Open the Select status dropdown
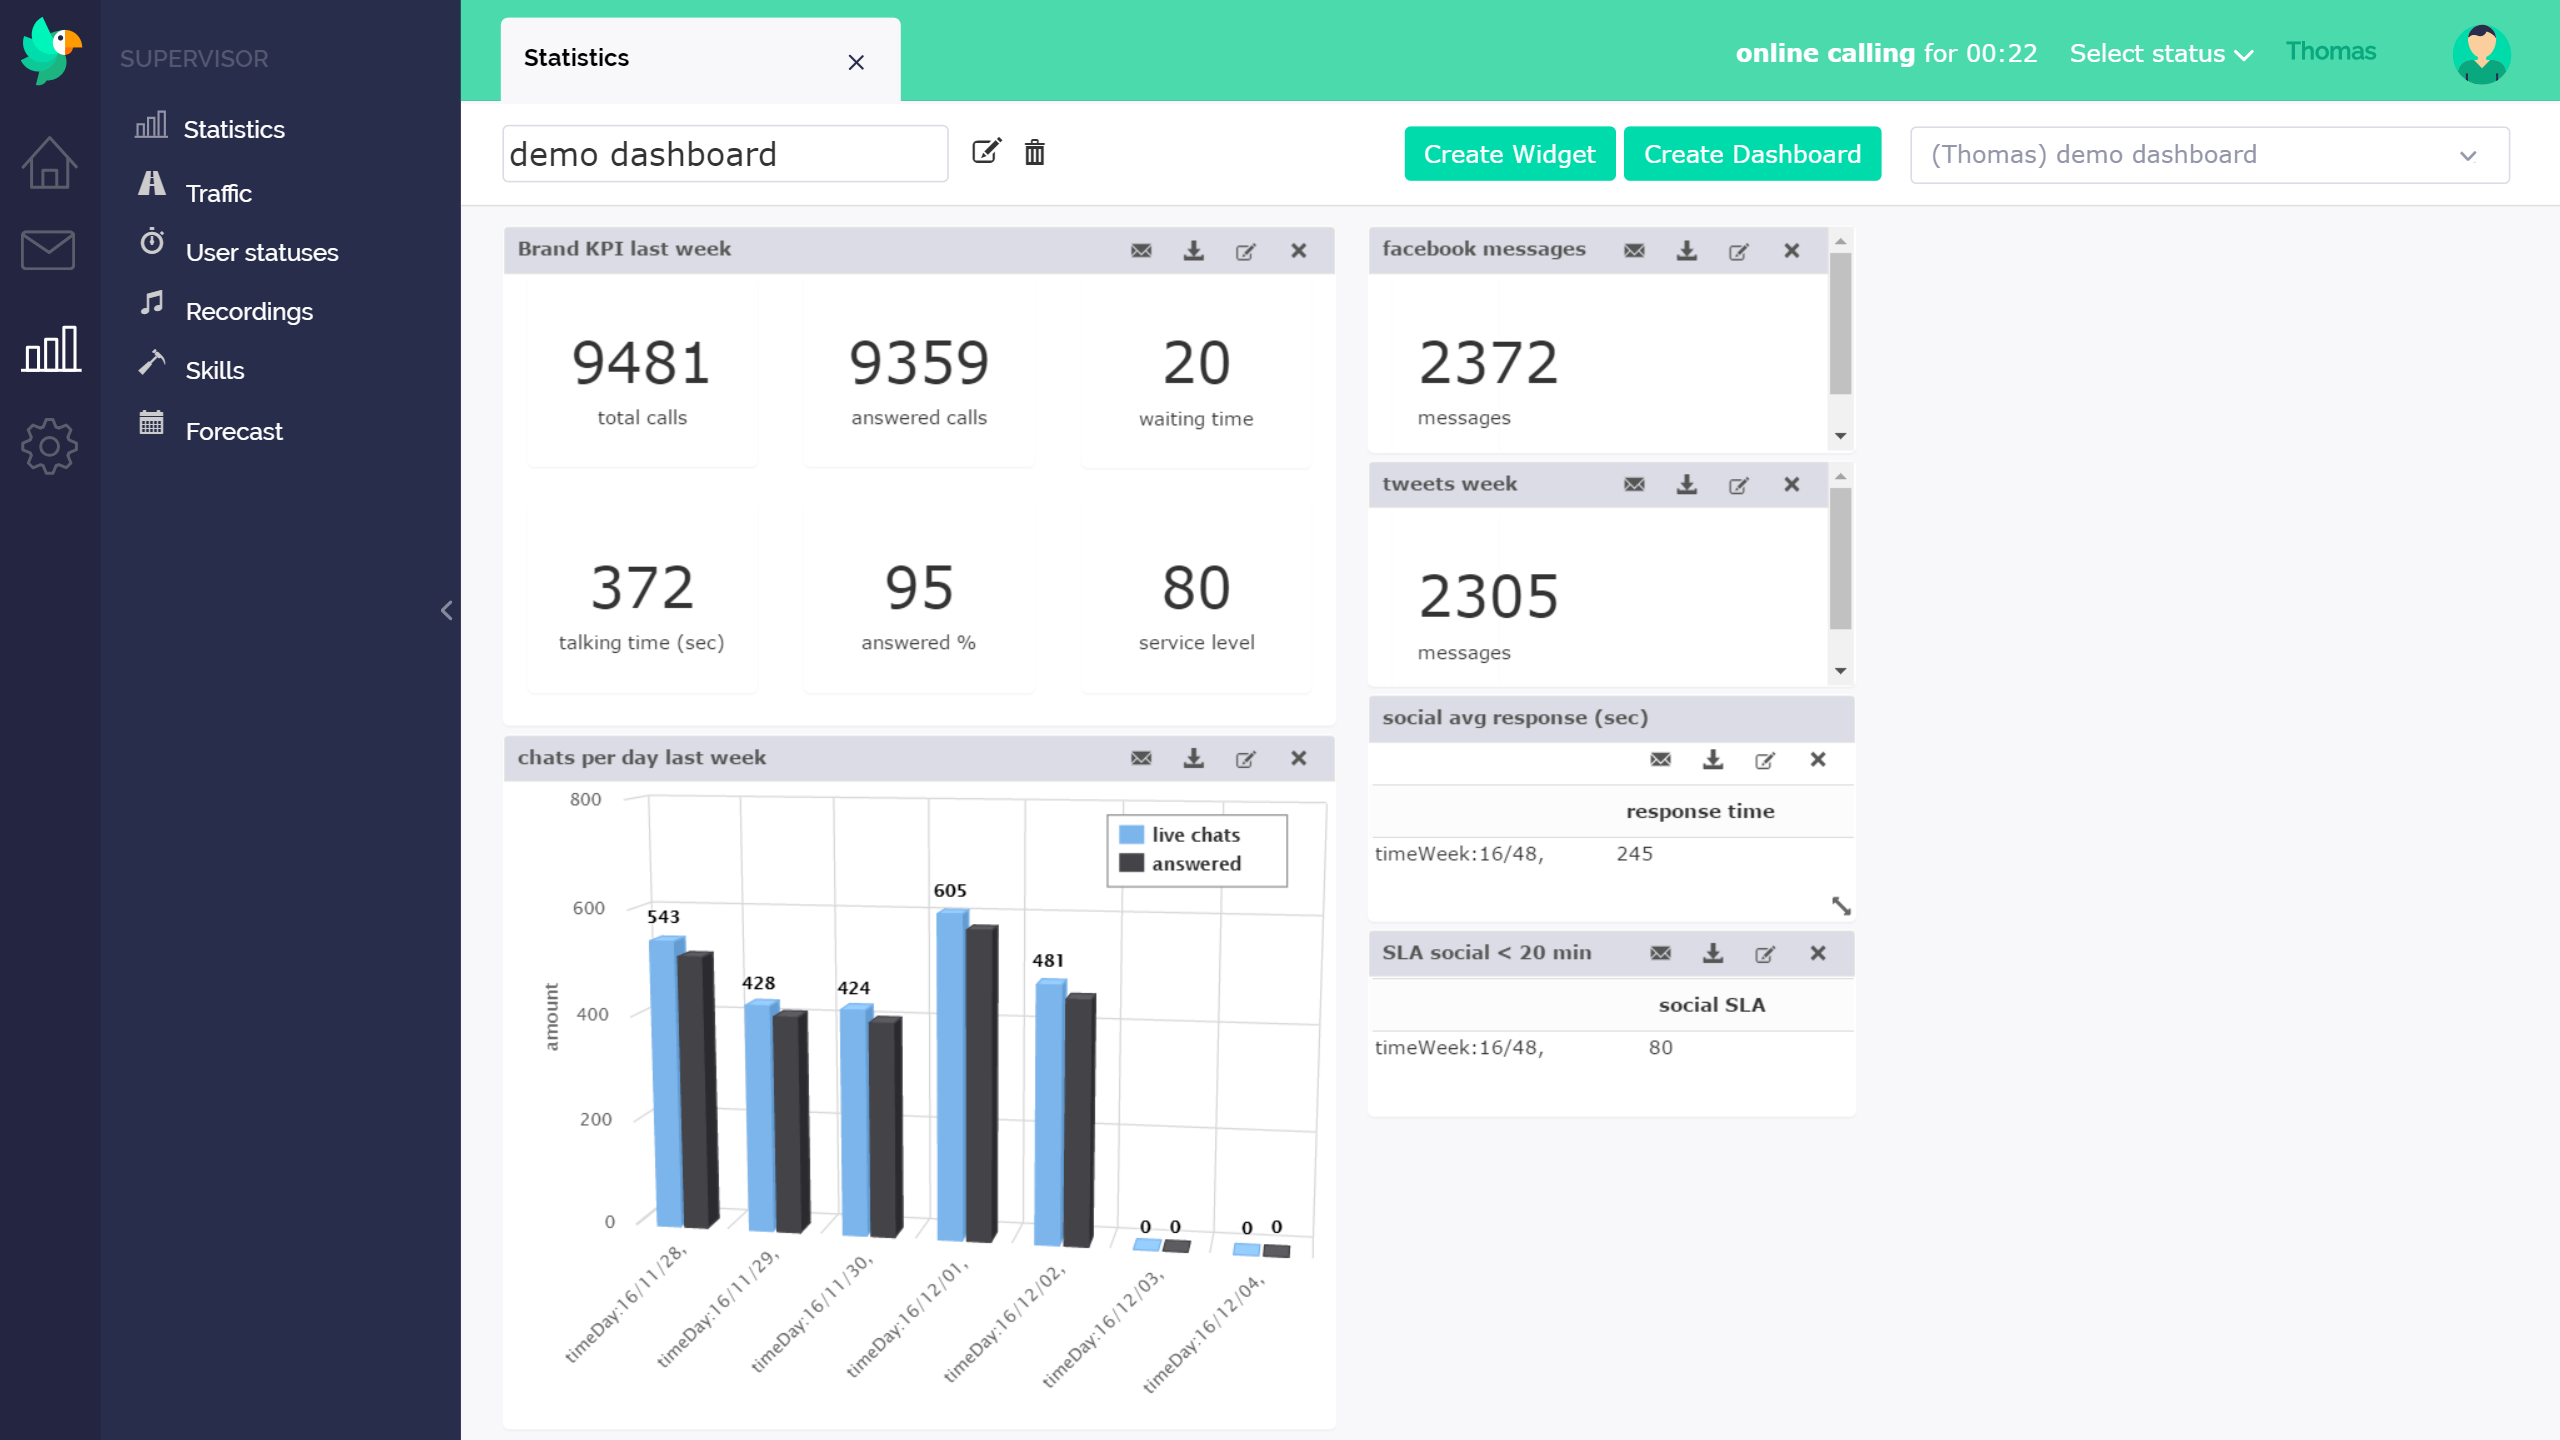This screenshot has height=1440, width=2560. pyautogui.click(x=2161, y=53)
